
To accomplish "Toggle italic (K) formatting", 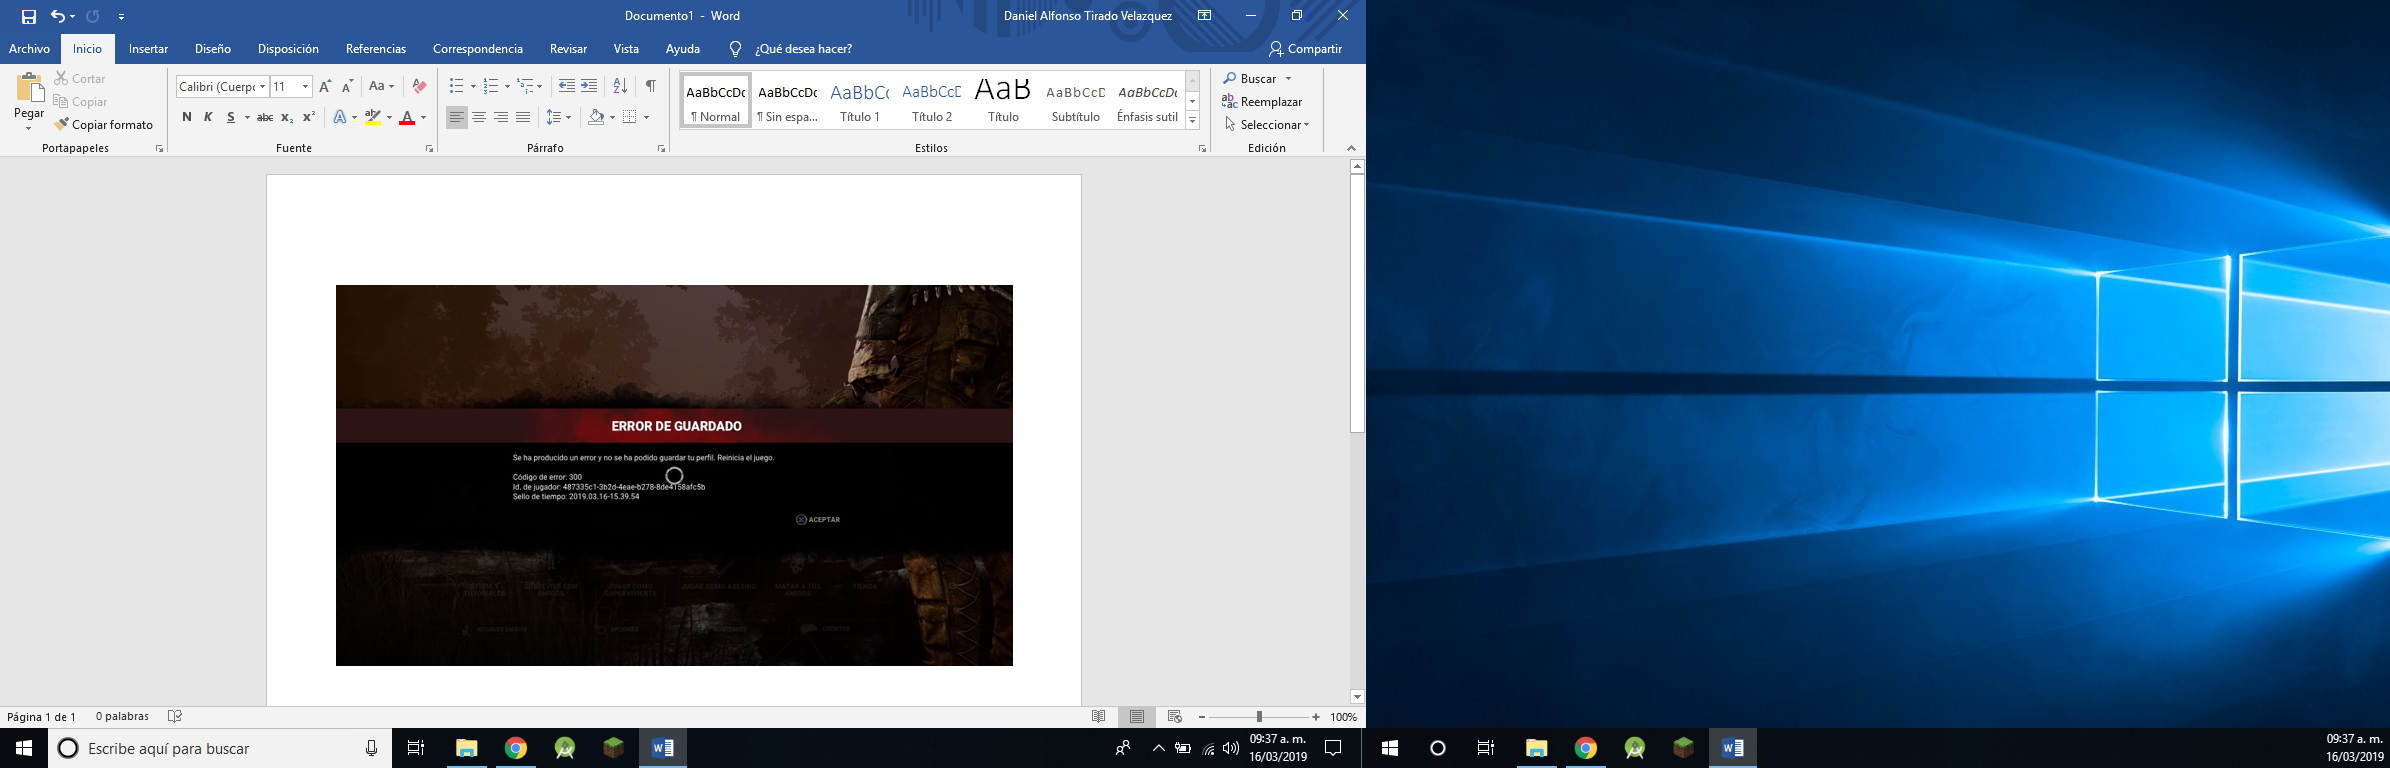I will coord(208,117).
